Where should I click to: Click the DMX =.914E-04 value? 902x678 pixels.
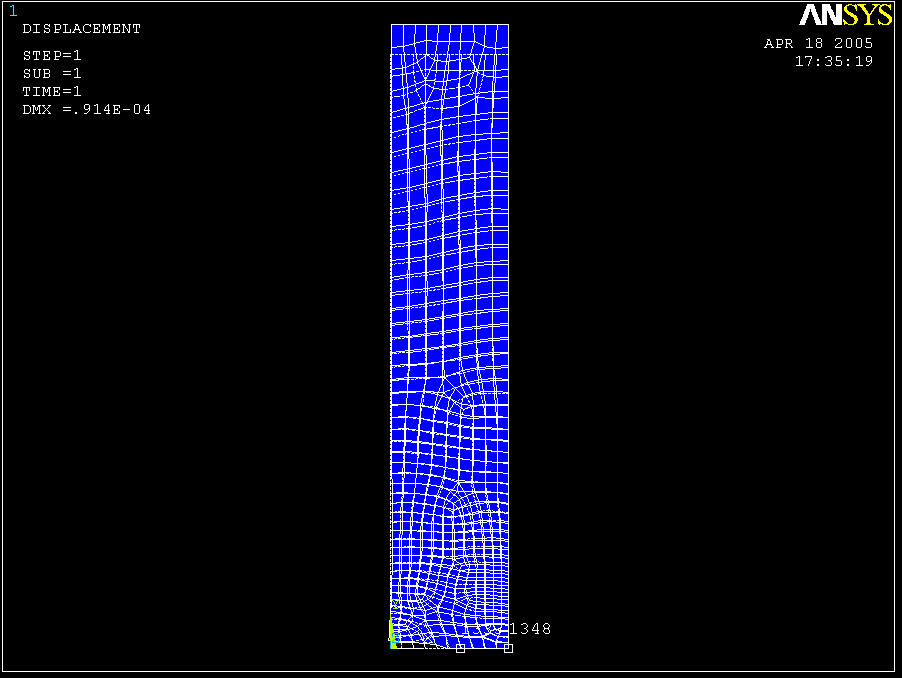click(x=86, y=109)
